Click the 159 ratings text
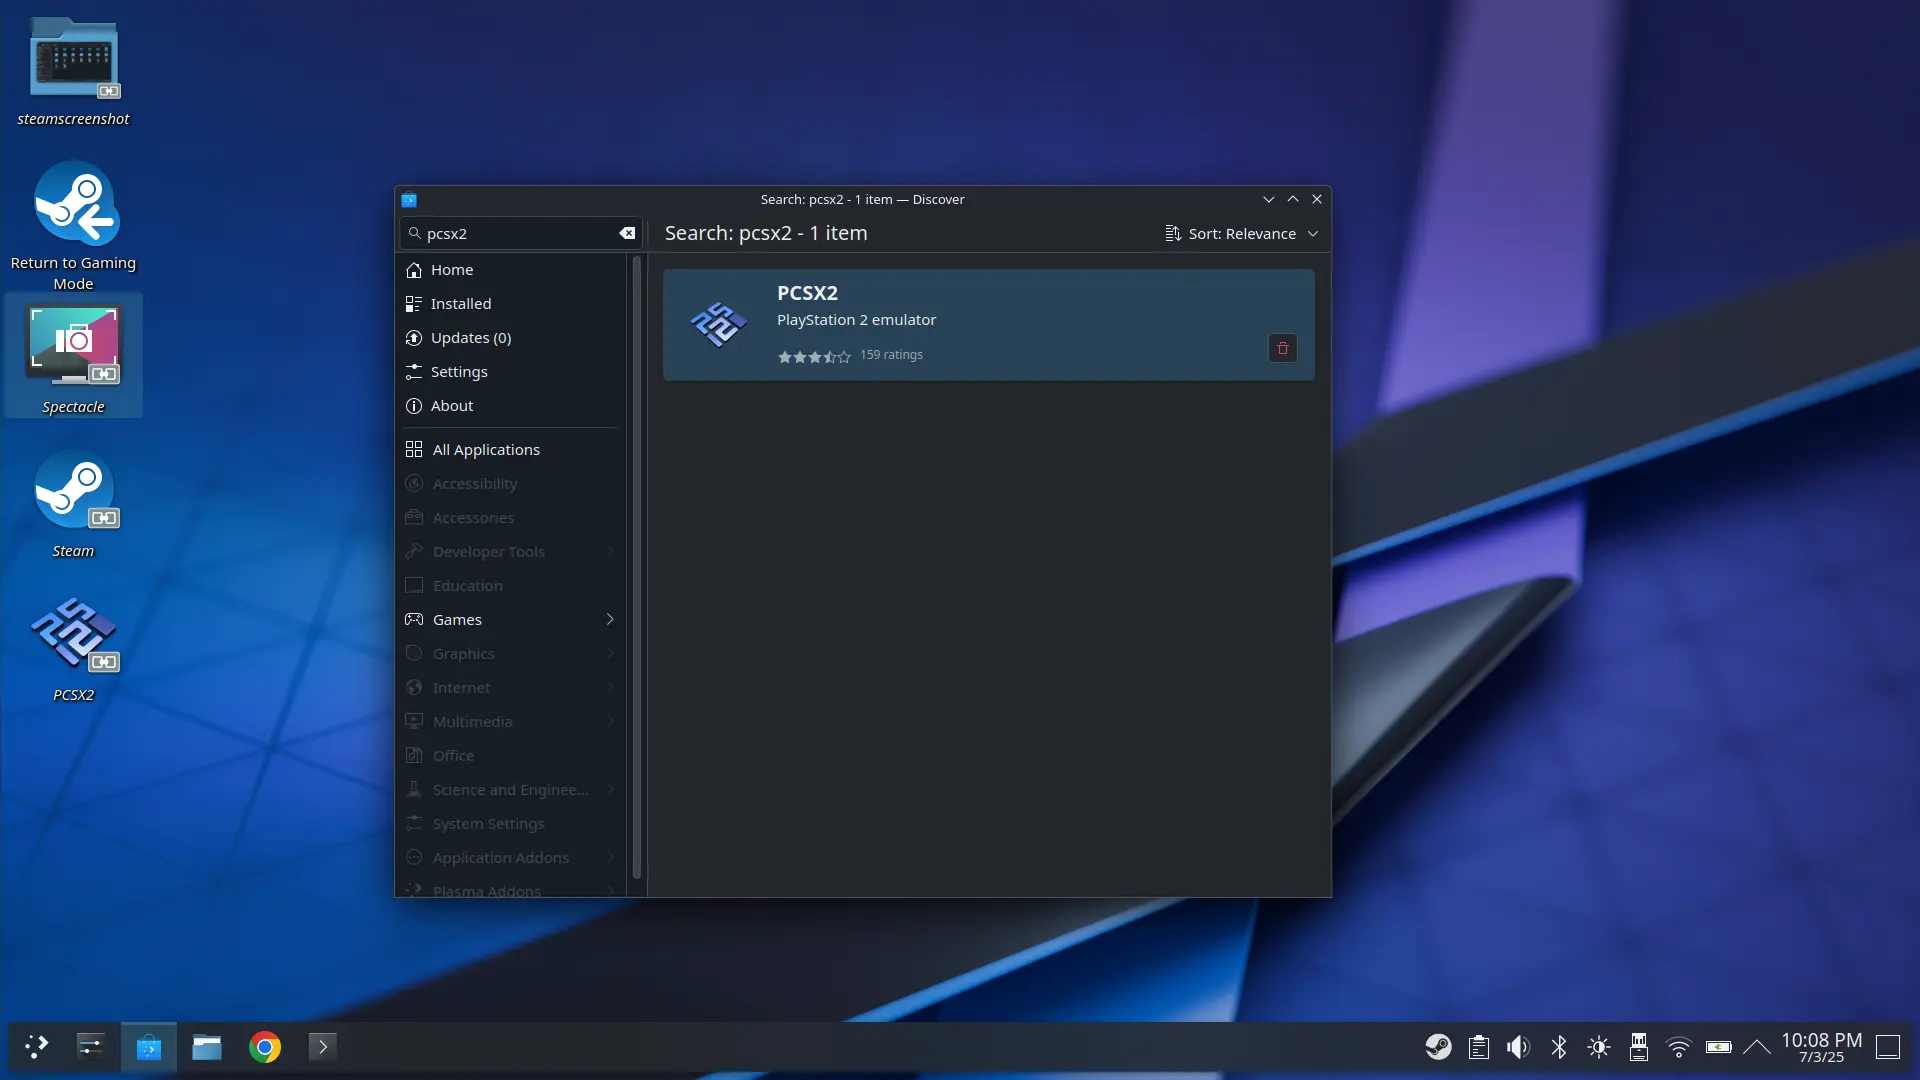The width and height of the screenshot is (1920, 1080). pos(891,355)
